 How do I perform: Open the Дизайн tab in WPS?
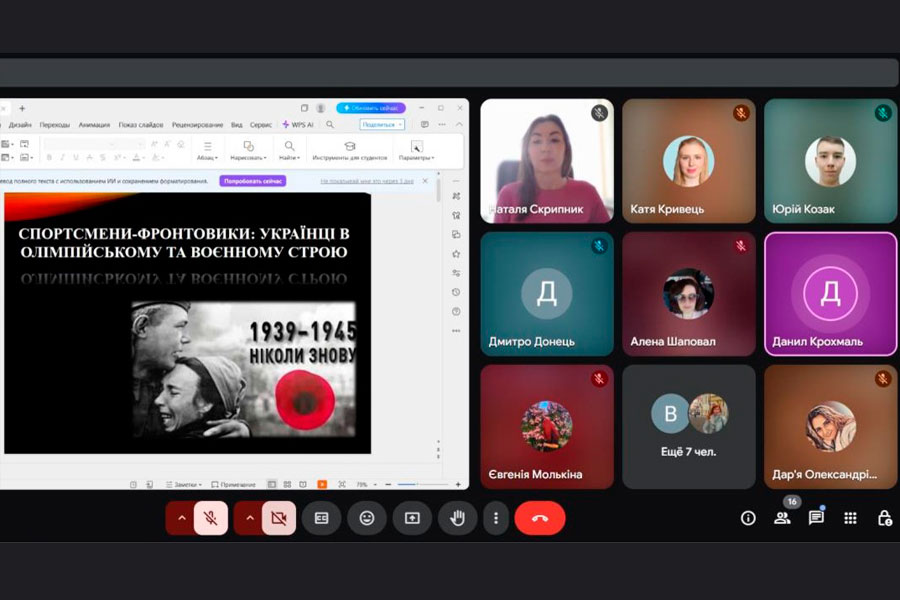[x=20, y=125]
